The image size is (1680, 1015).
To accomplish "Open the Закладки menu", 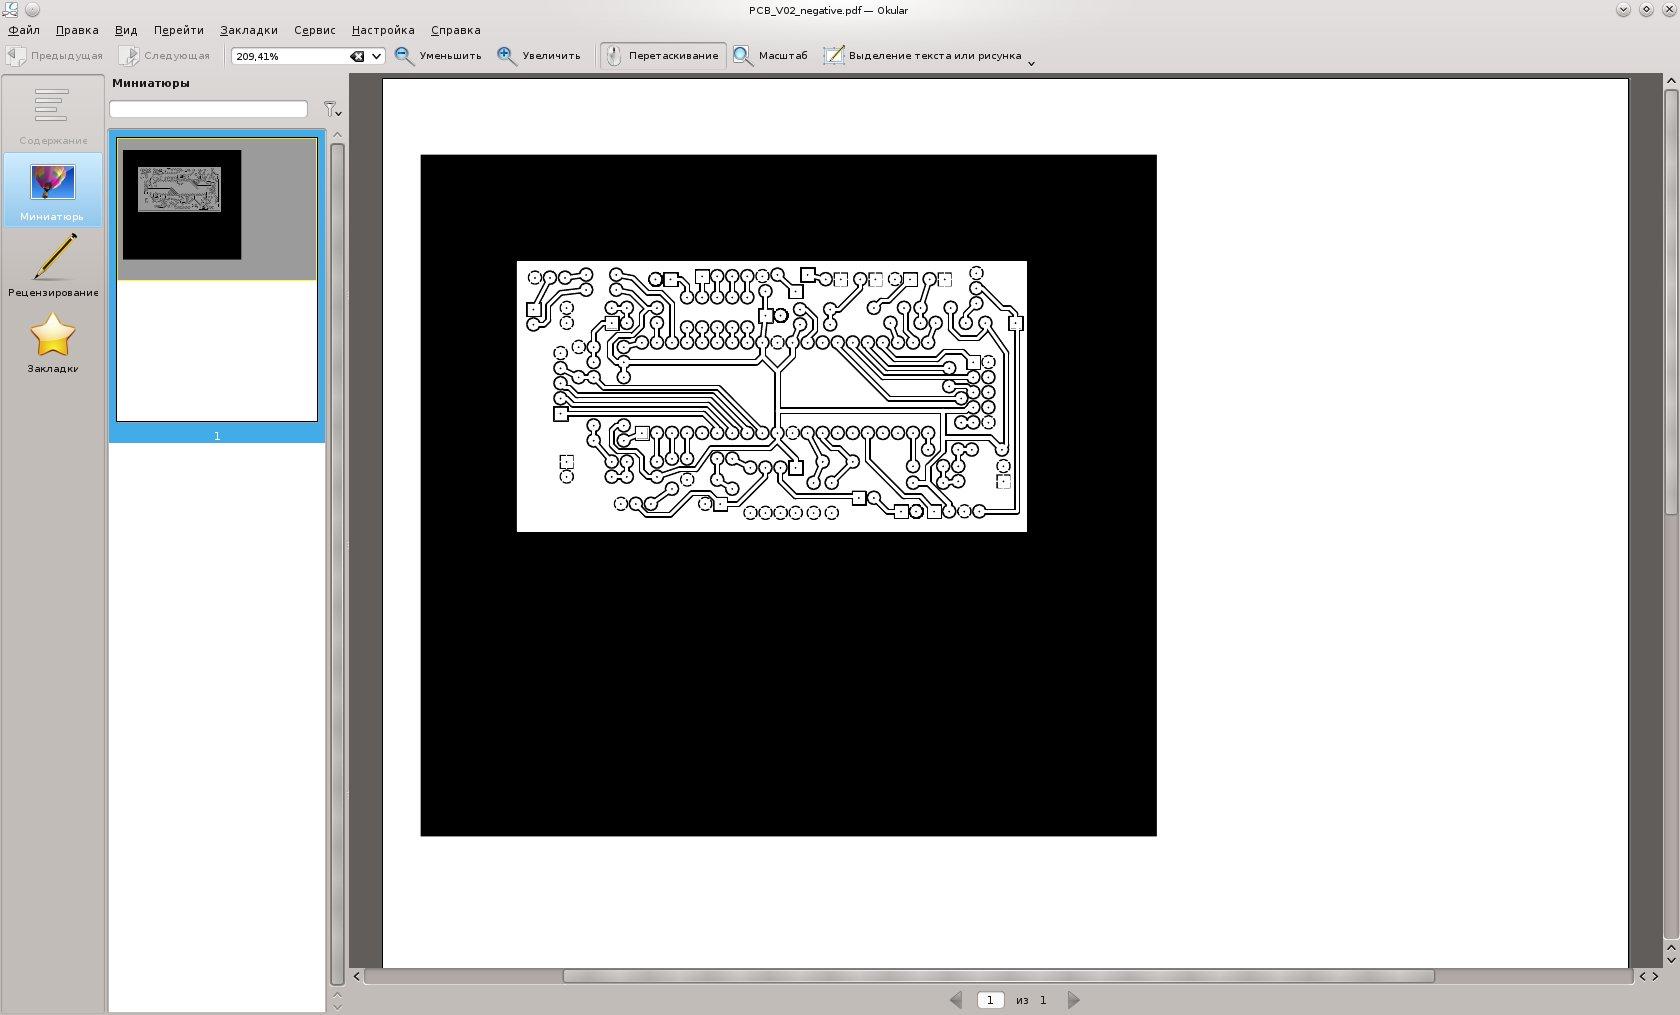I will 249,30.
